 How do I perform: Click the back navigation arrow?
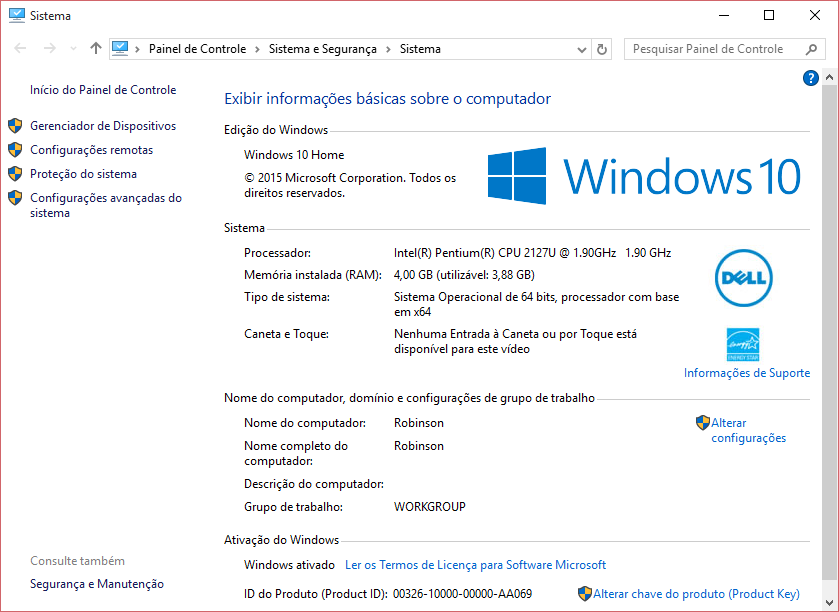[20, 49]
